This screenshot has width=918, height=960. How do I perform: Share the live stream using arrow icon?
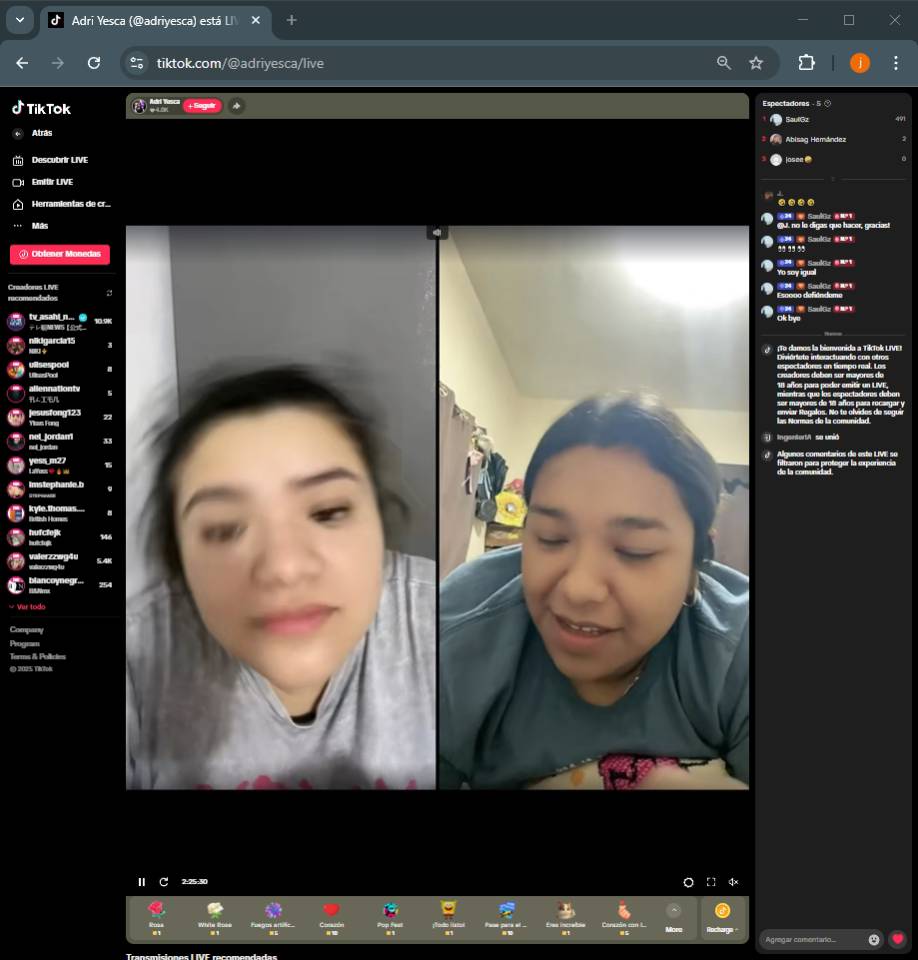tap(236, 106)
